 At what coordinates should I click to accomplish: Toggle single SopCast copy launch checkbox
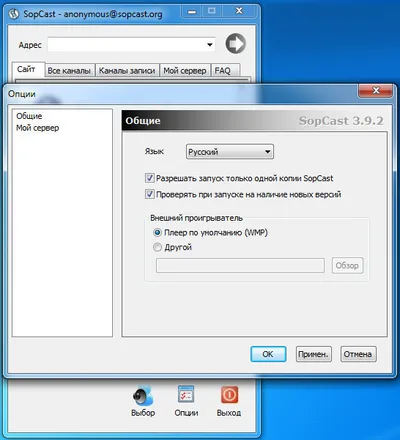(x=149, y=178)
